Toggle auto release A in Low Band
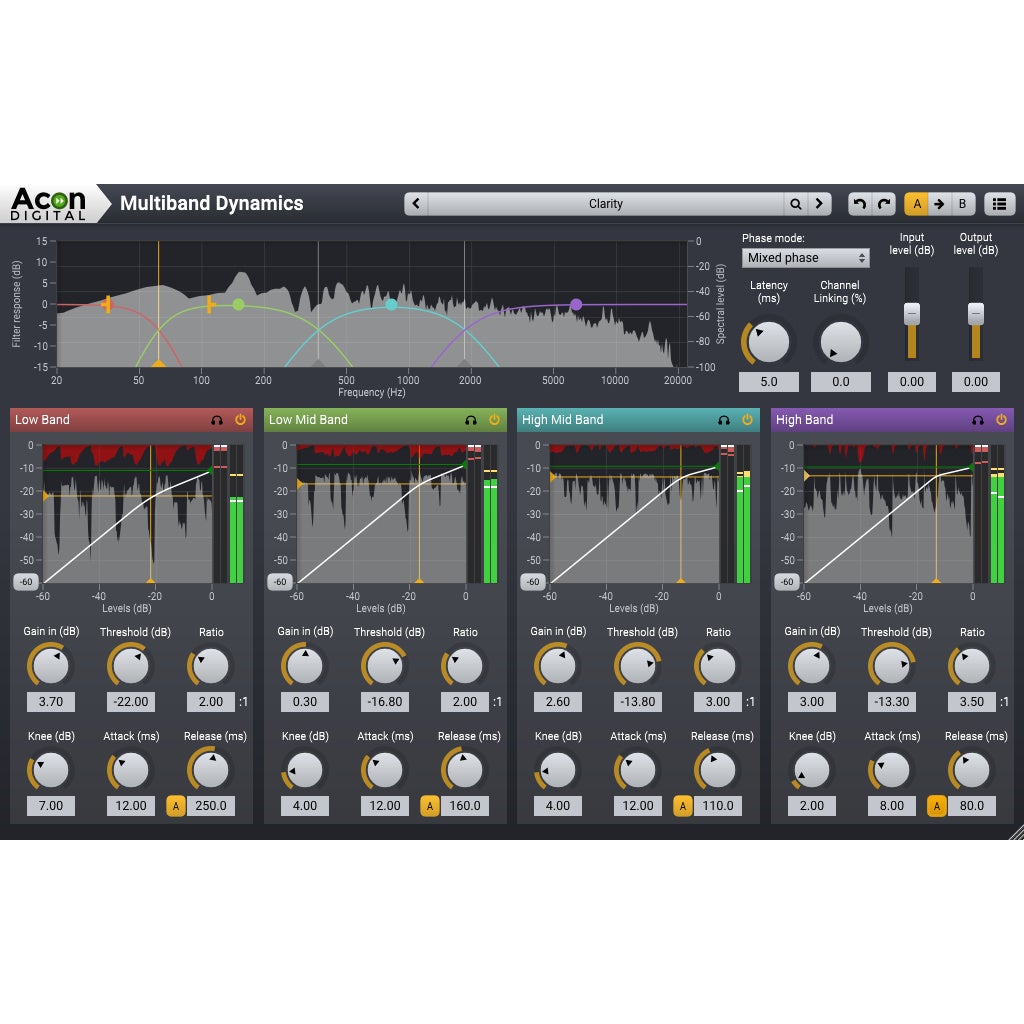Image resolution: width=1024 pixels, height=1024 pixels. [176, 806]
